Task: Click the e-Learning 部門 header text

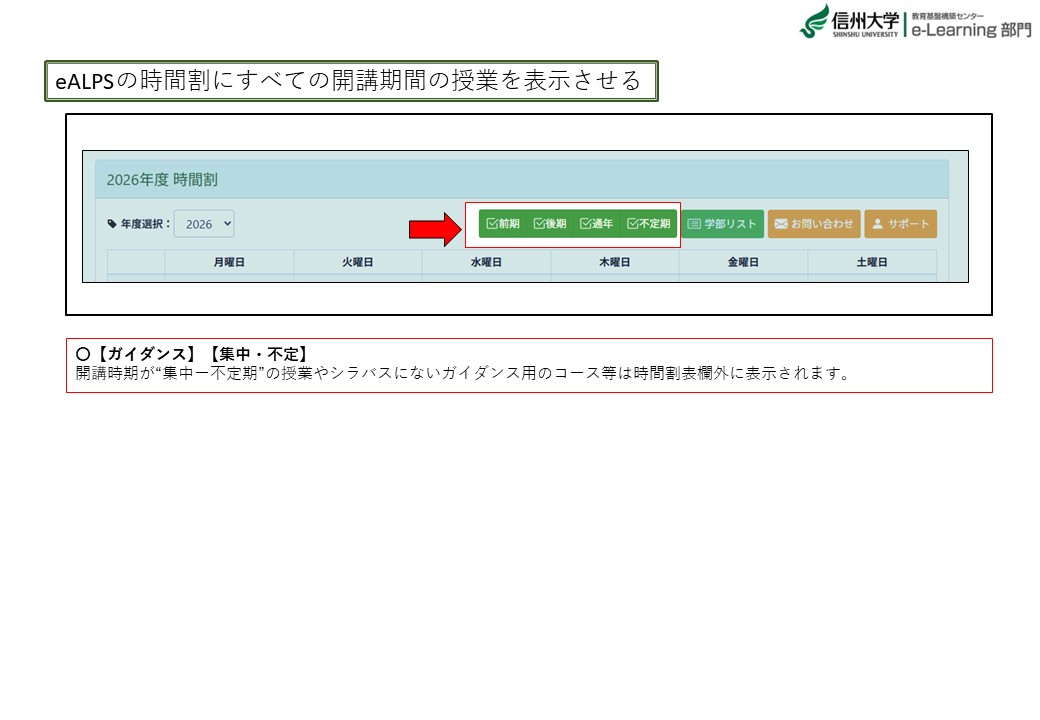Action: pyautogui.click(x=971, y=29)
